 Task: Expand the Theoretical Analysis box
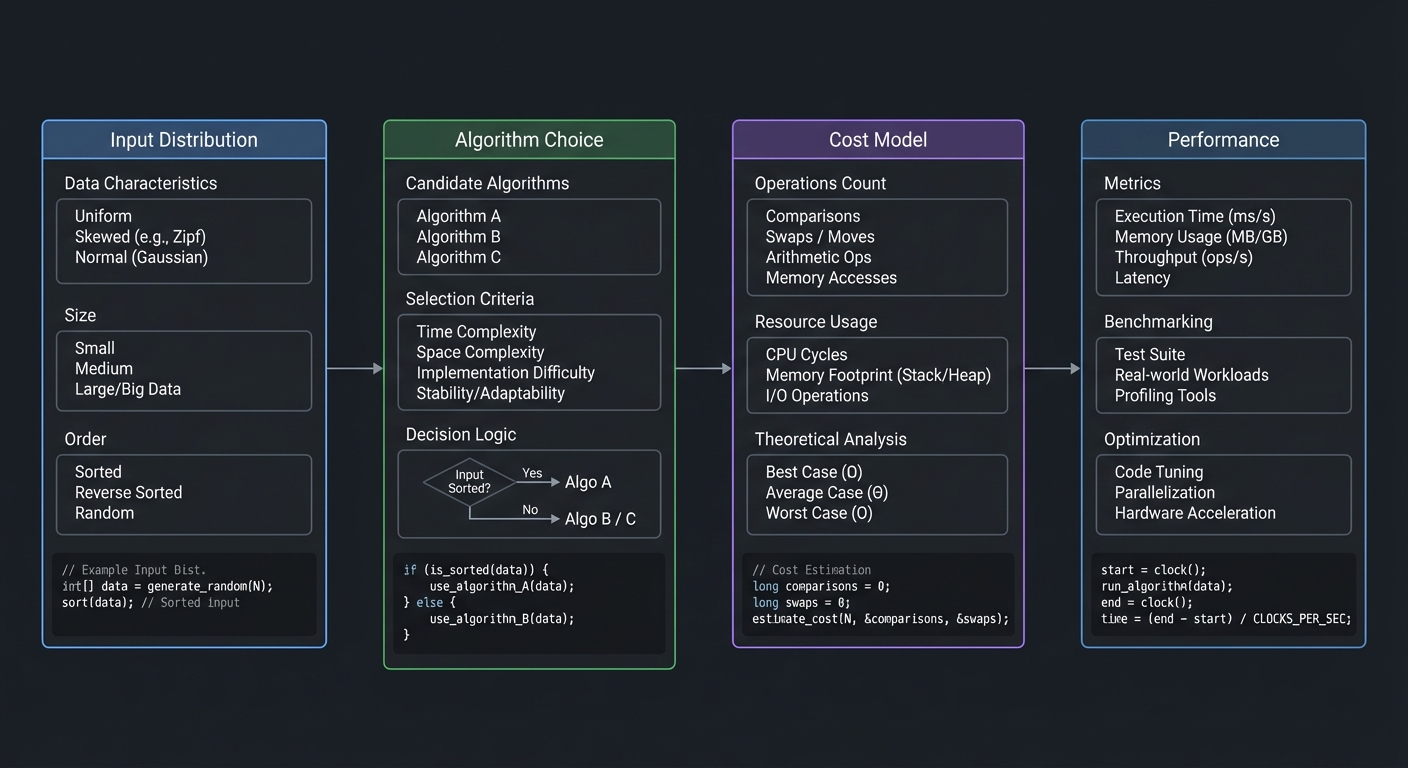pos(877,494)
